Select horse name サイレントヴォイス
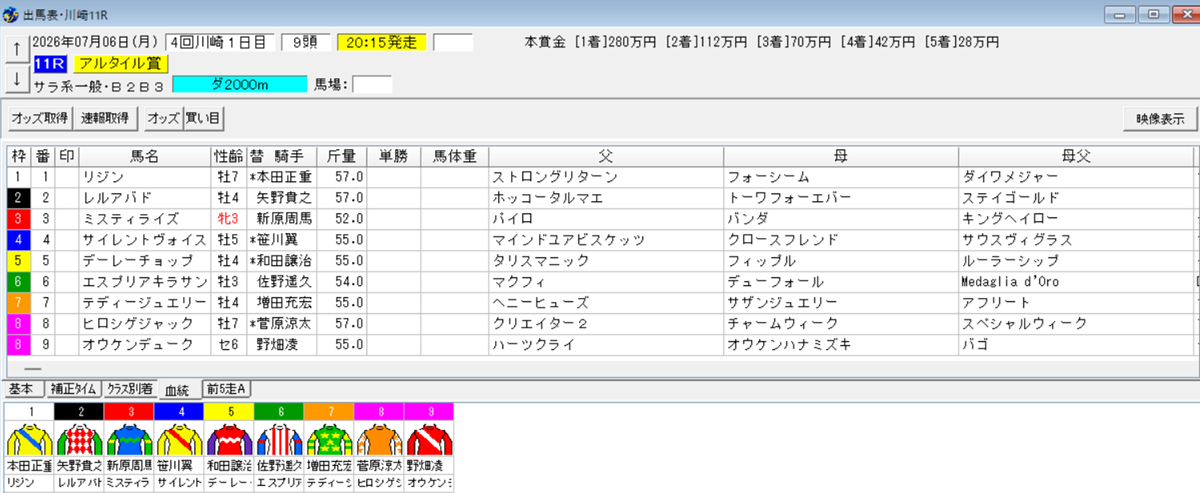Viewport: 1200px width, 493px height. coord(144,240)
